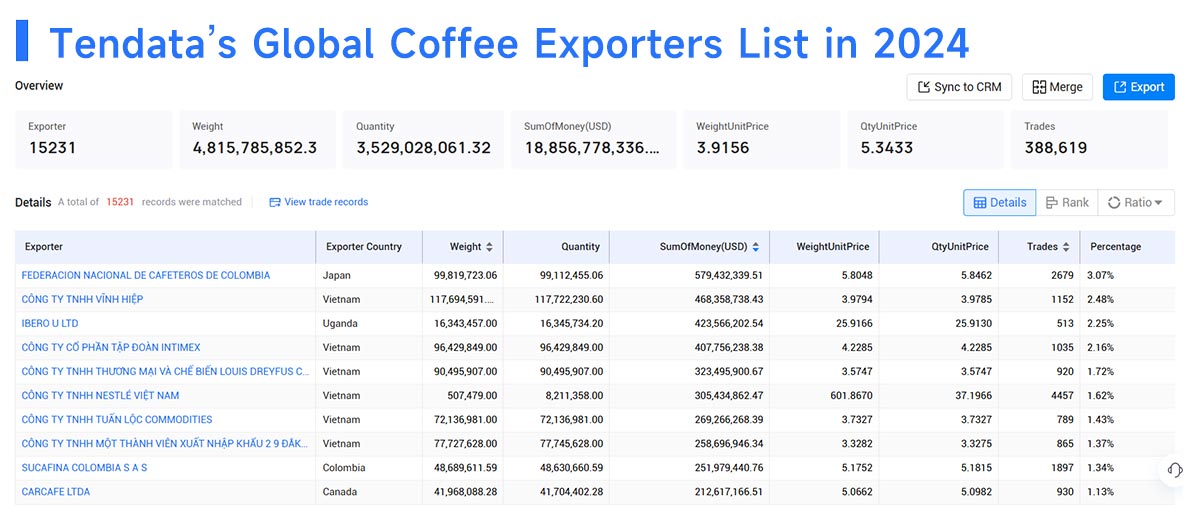Click the Japan country cell
The width and height of the screenshot is (1190, 509).
click(336, 275)
